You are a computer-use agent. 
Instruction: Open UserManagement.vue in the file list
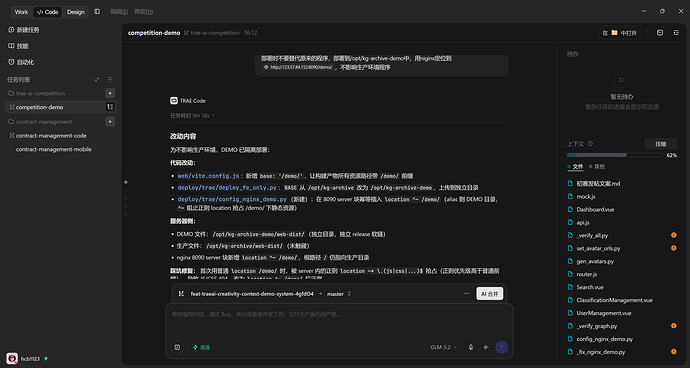click(x=604, y=313)
